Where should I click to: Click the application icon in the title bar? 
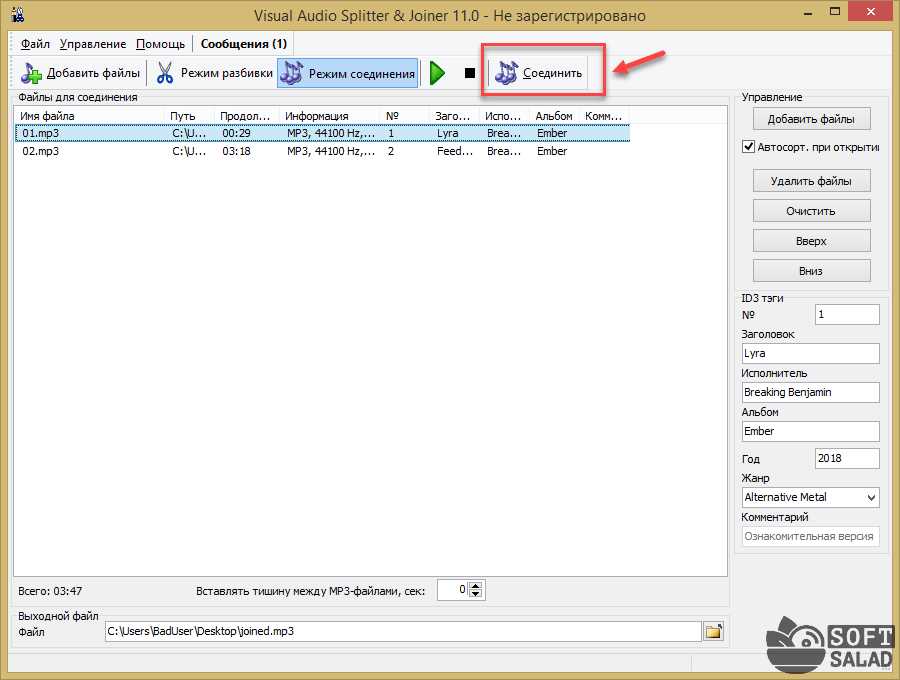tap(18, 14)
